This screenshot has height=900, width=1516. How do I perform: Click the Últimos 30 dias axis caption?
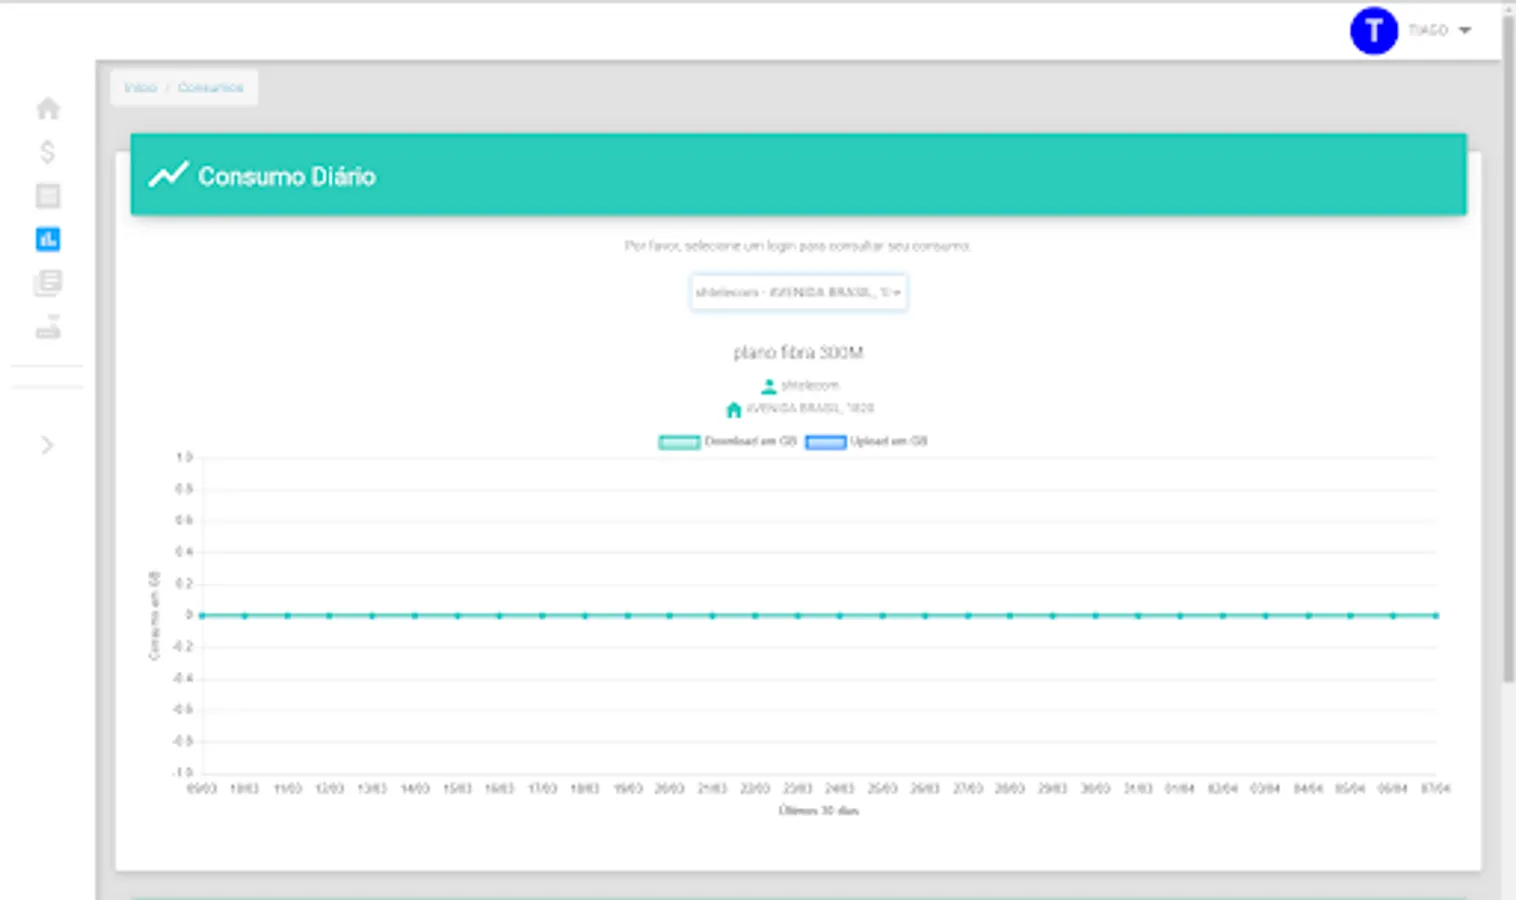[819, 811]
